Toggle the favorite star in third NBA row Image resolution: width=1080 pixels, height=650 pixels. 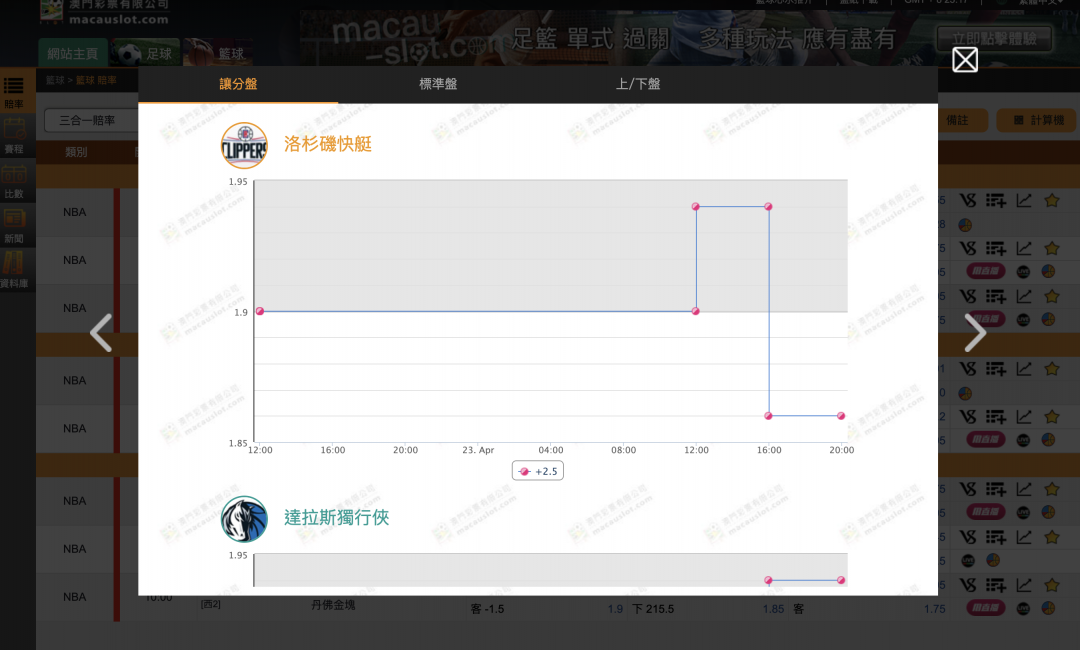1052,296
